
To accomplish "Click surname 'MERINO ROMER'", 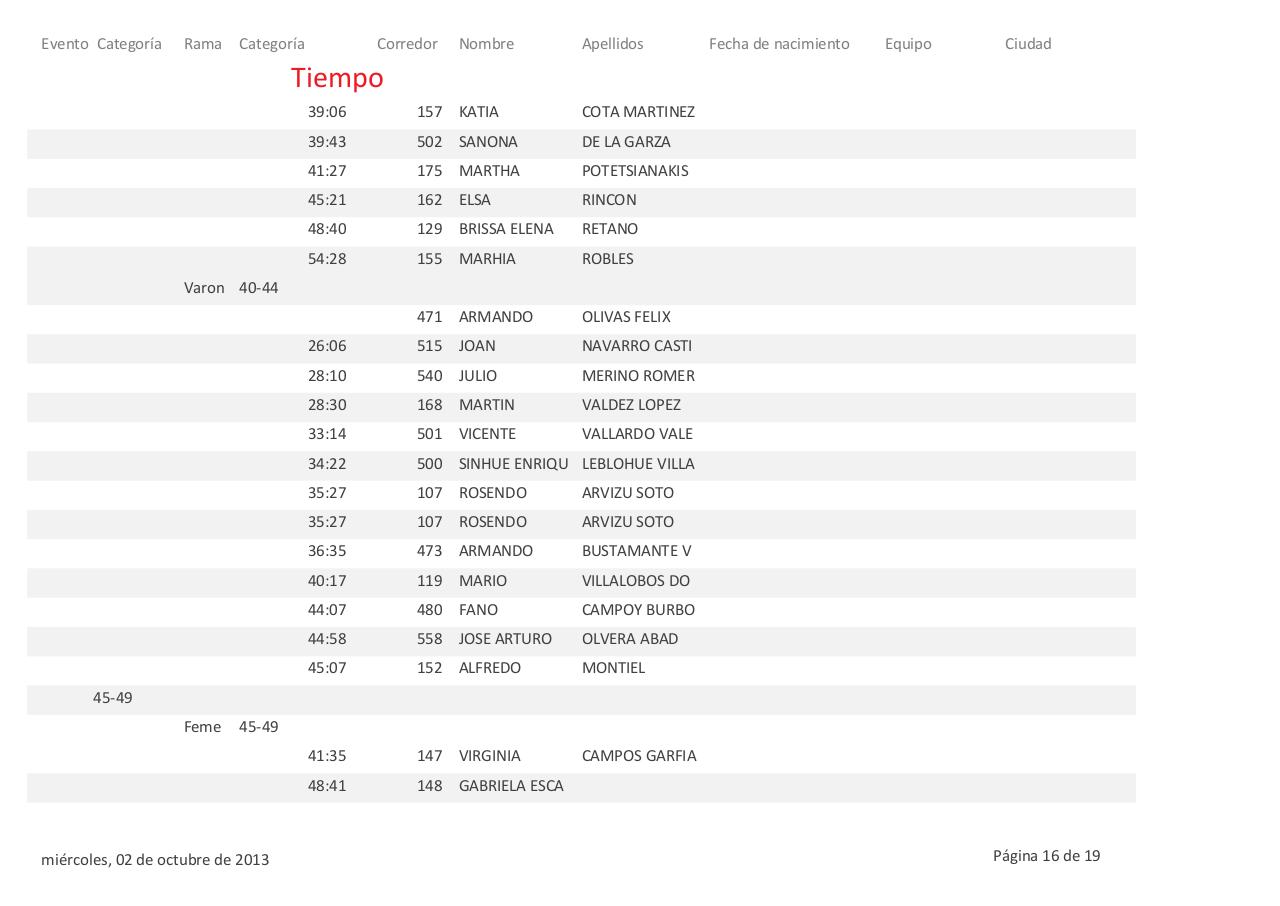I will [638, 376].
